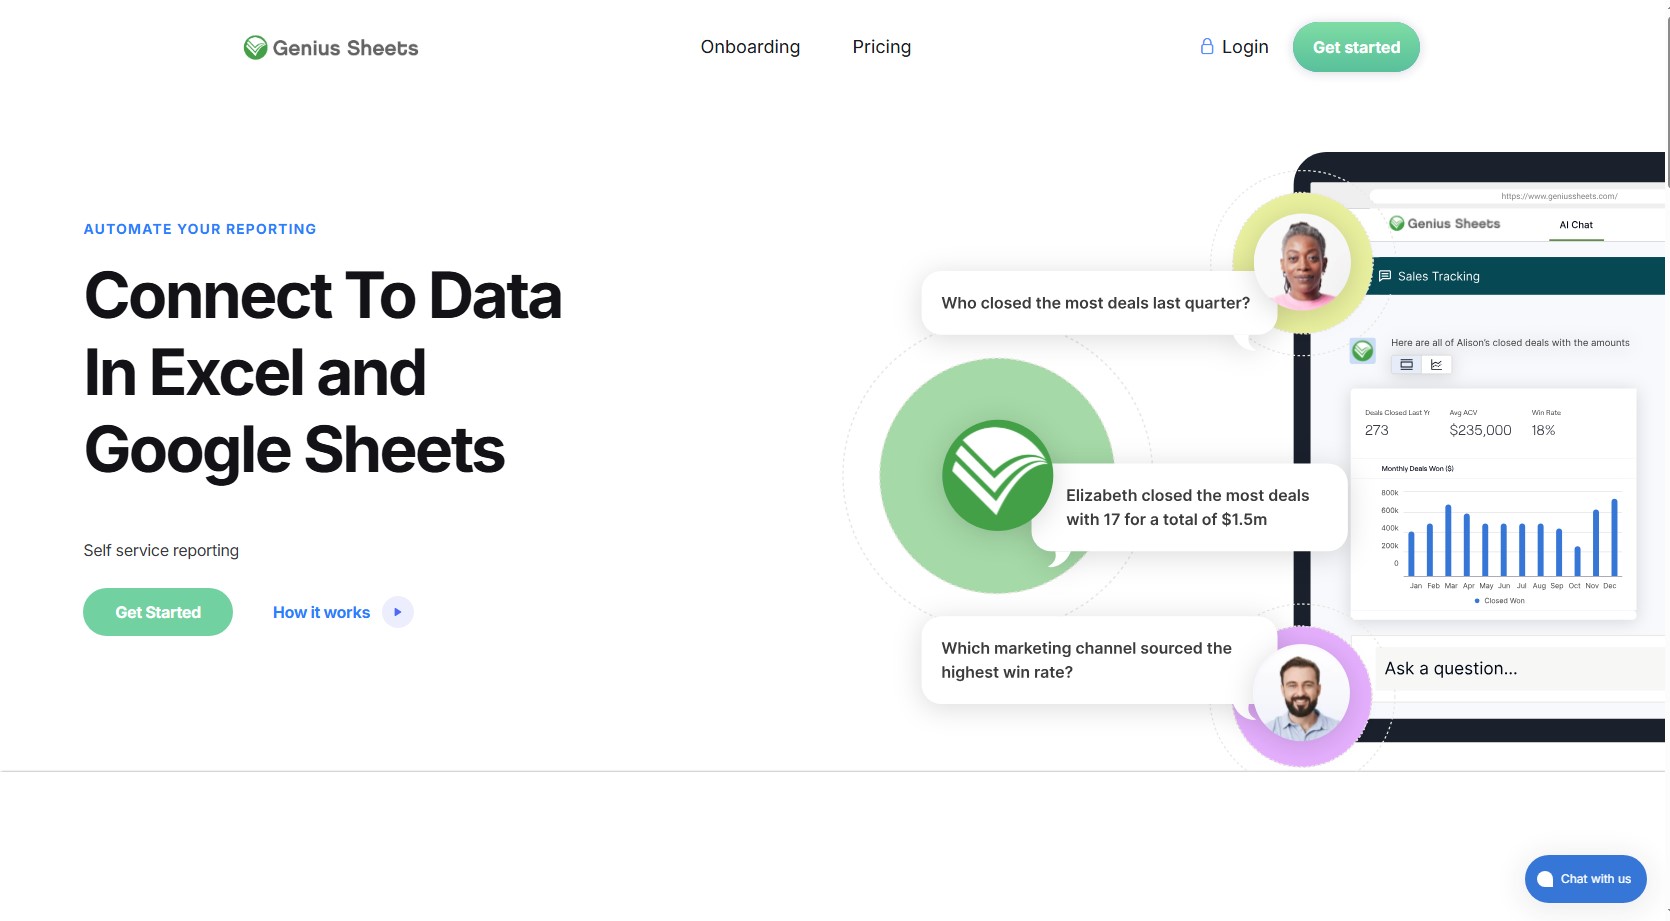Click the Genius Sheets logo in header
1670x921 pixels.
click(x=331, y=48)
